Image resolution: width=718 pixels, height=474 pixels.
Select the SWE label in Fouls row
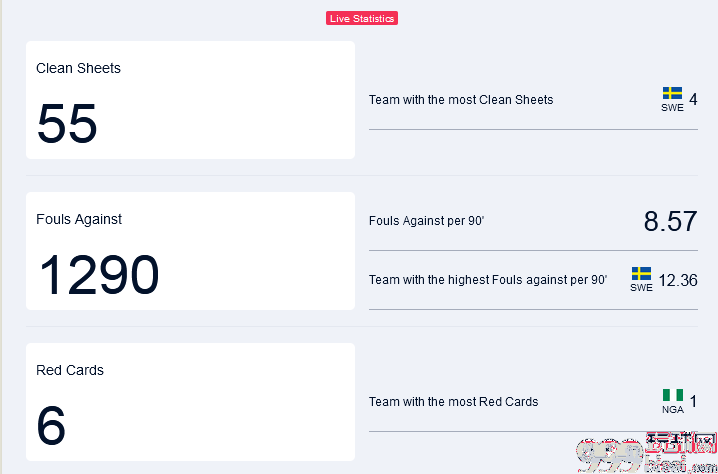[x=642, y=288]
